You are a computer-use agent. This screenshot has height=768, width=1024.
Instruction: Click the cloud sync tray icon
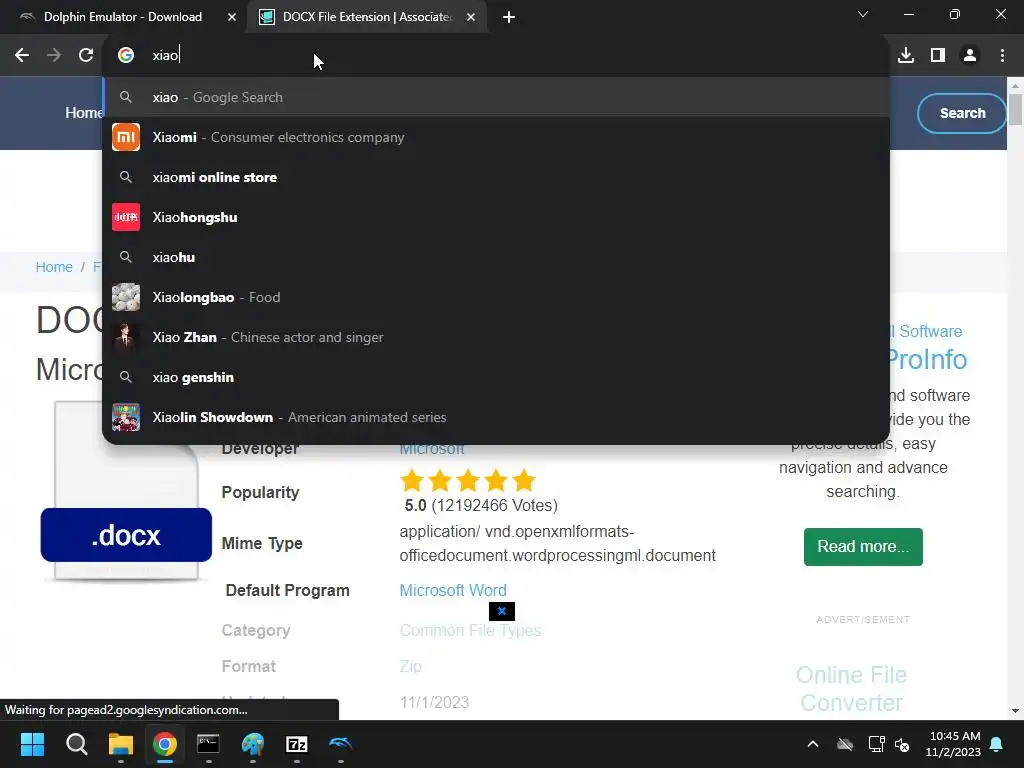coord(845,744)
